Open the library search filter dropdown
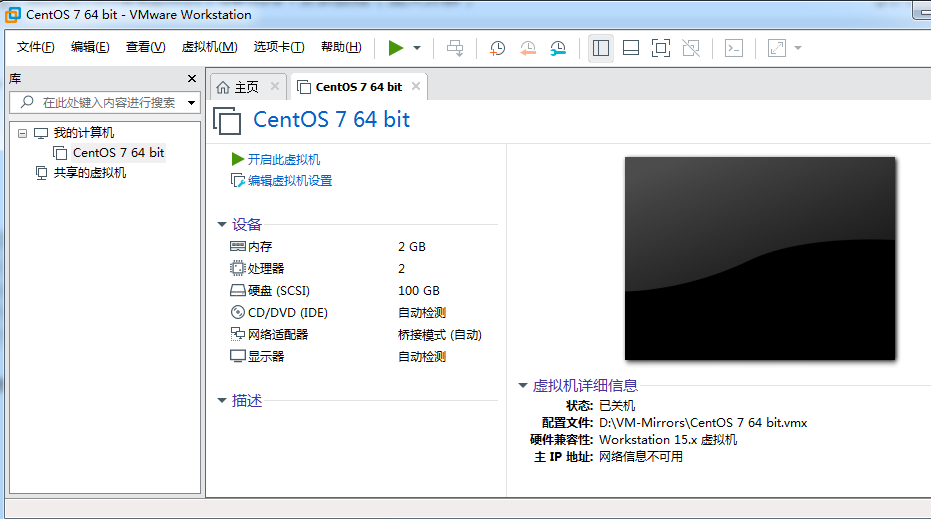 (x=191, y=103)
